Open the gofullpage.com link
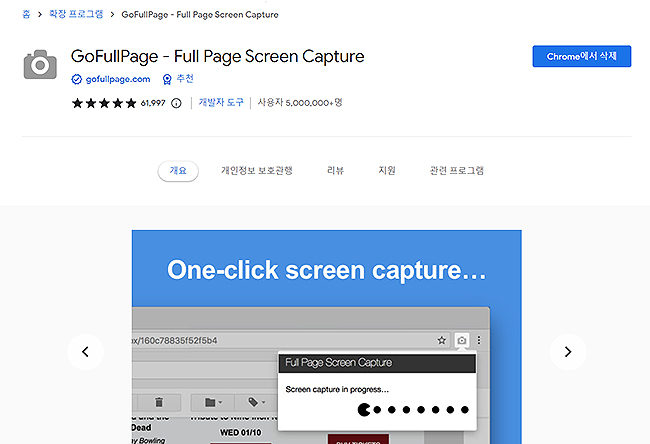Viewport: 650px width, 444px height. [x=118, y=79]
